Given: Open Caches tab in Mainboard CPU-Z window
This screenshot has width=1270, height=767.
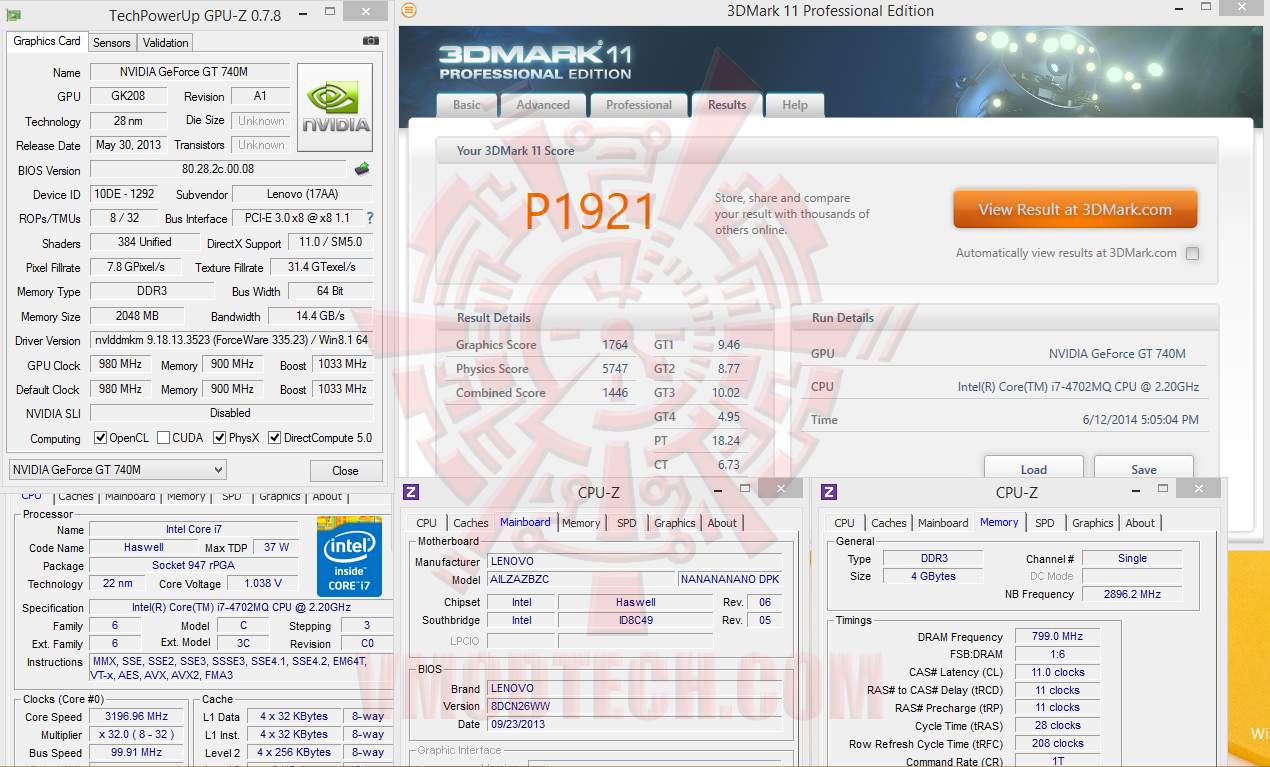Looking at the screenshot, I should click(x=471, y=523).
